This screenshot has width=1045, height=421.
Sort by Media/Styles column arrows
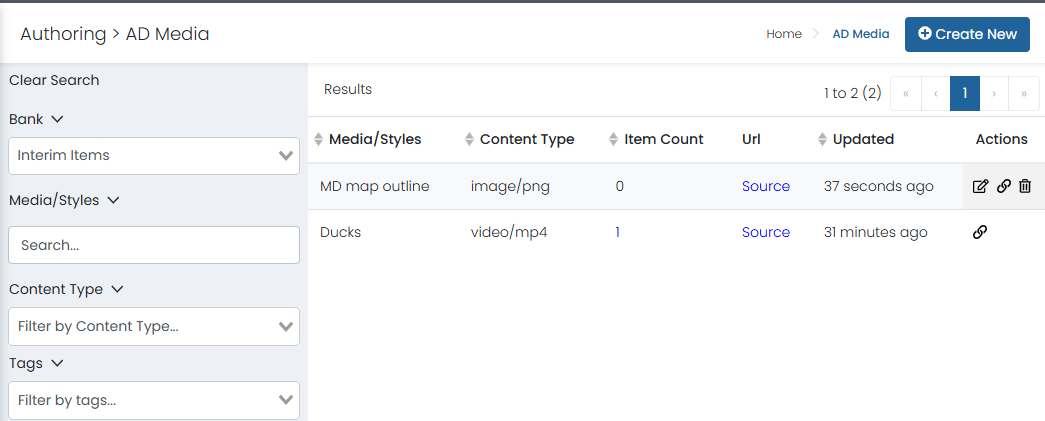coord(319,139)
